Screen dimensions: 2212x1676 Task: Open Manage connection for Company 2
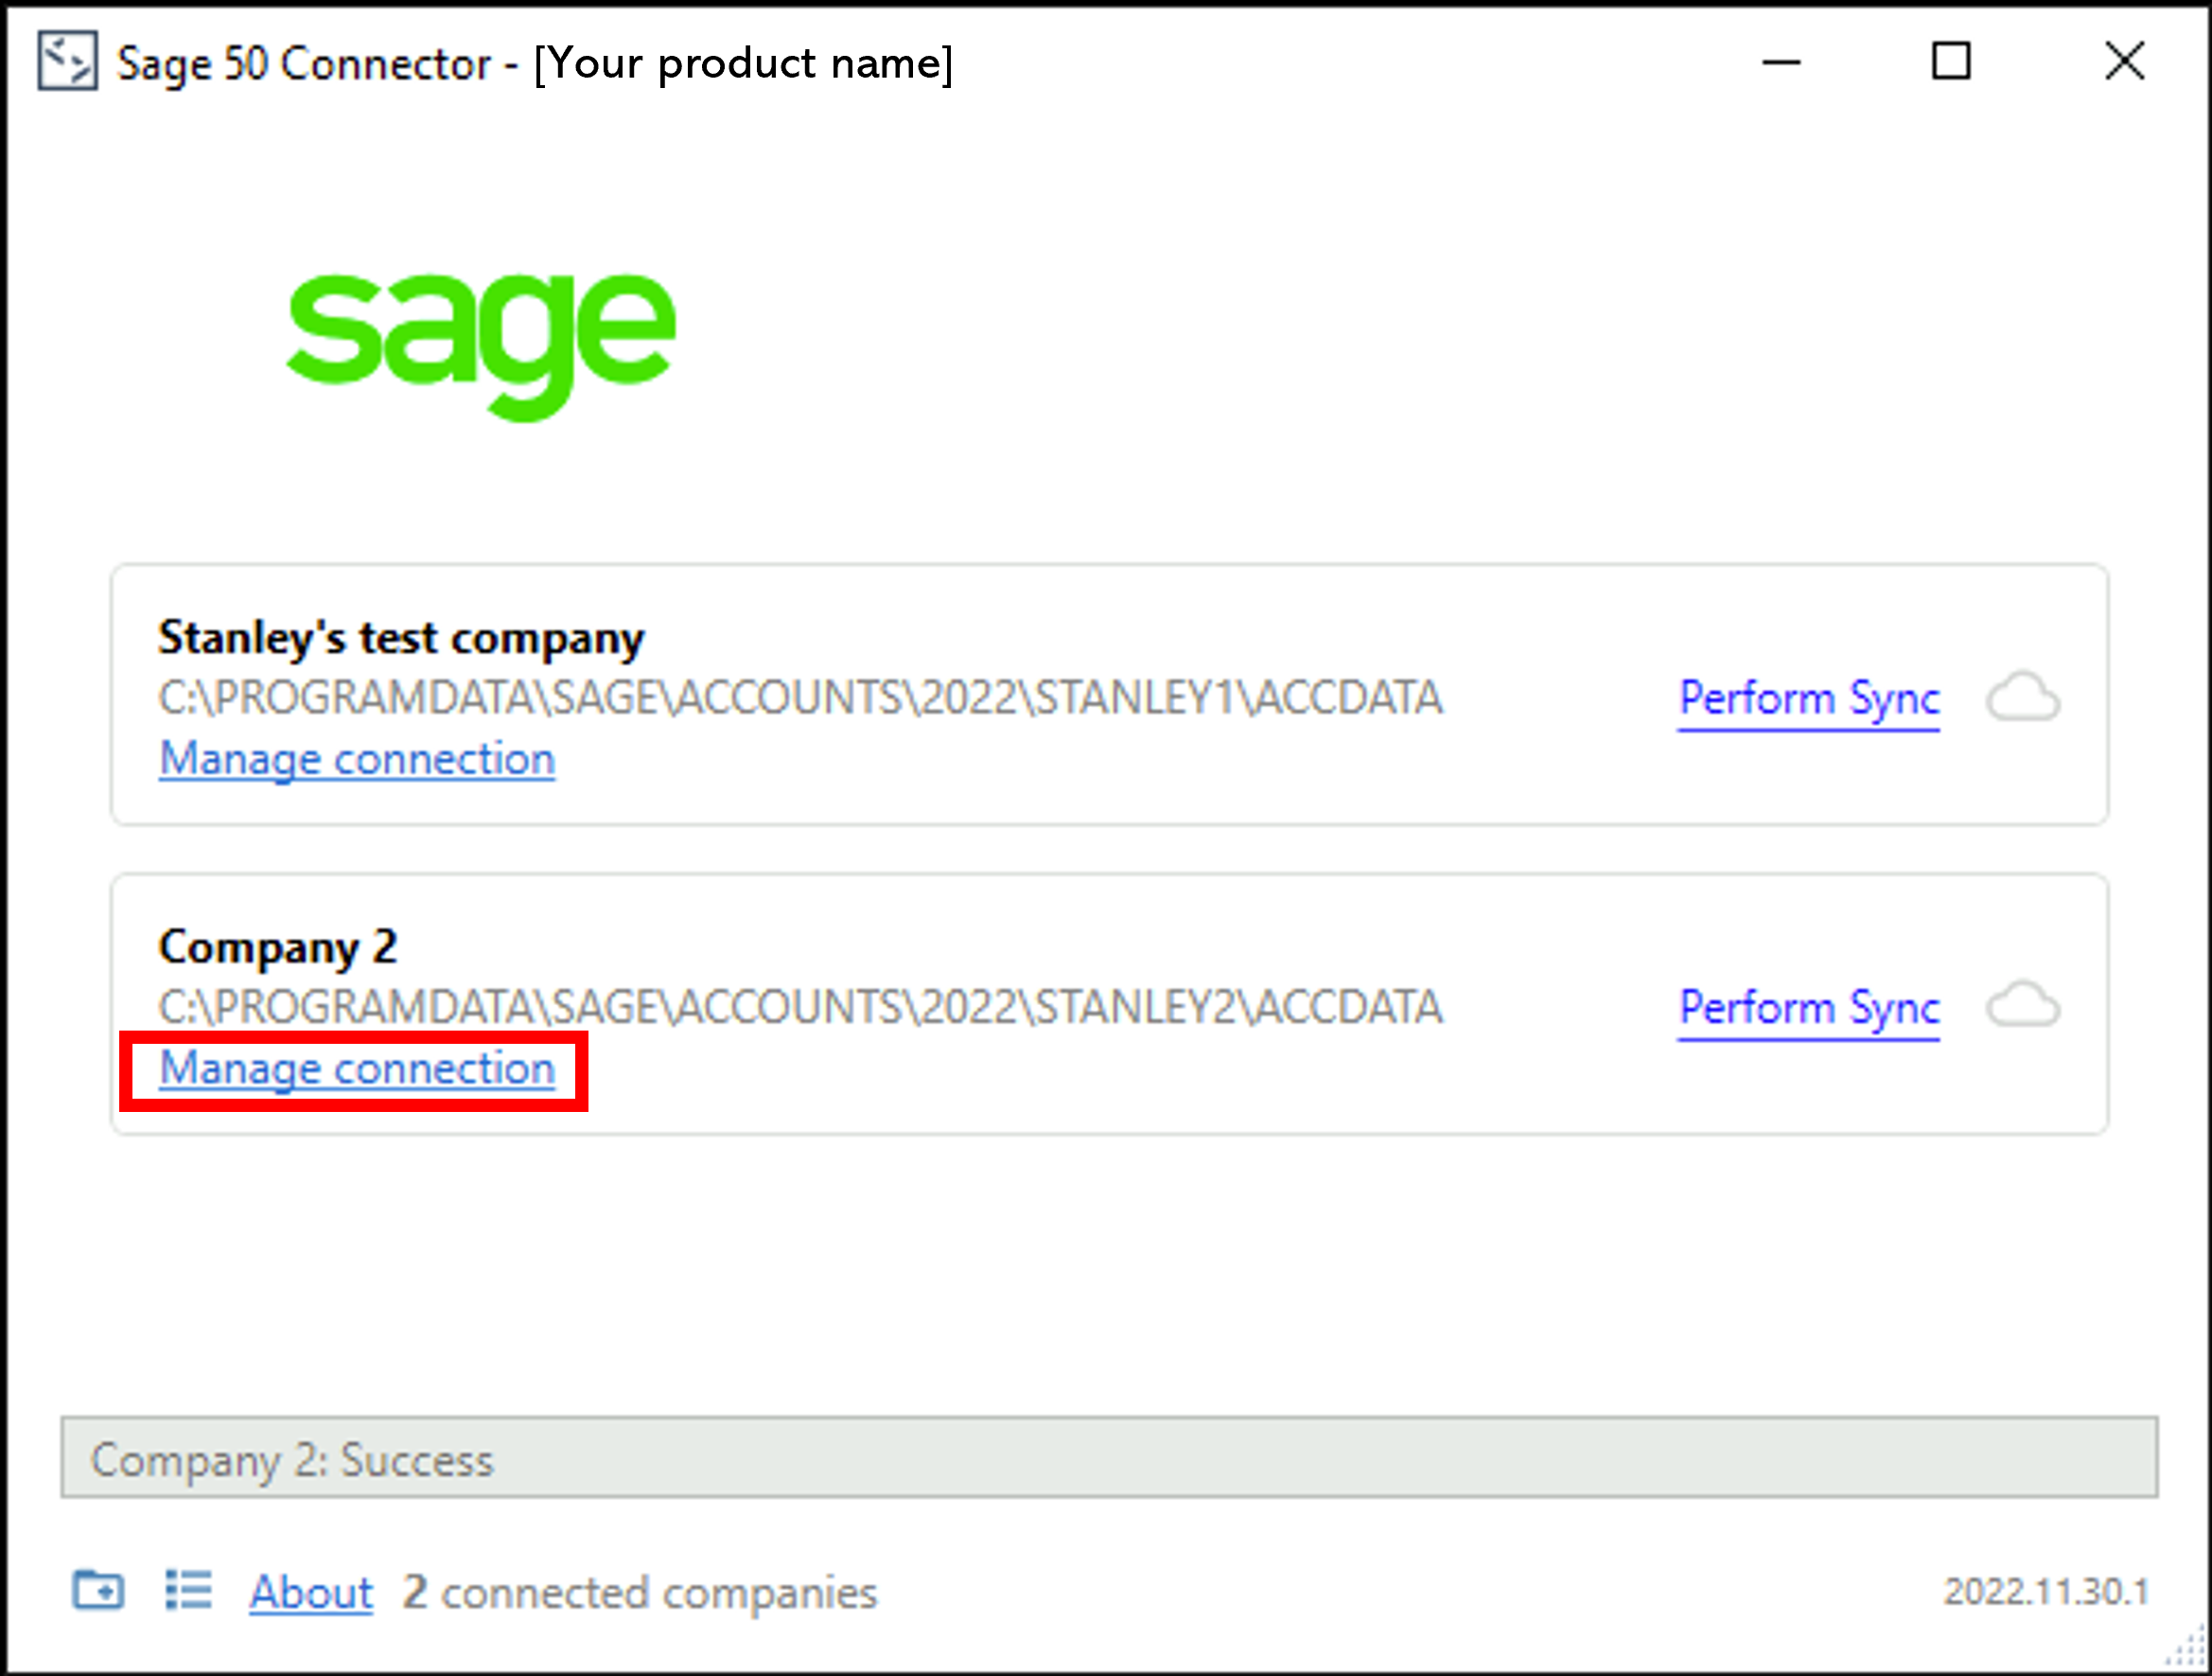[356, 1068]
